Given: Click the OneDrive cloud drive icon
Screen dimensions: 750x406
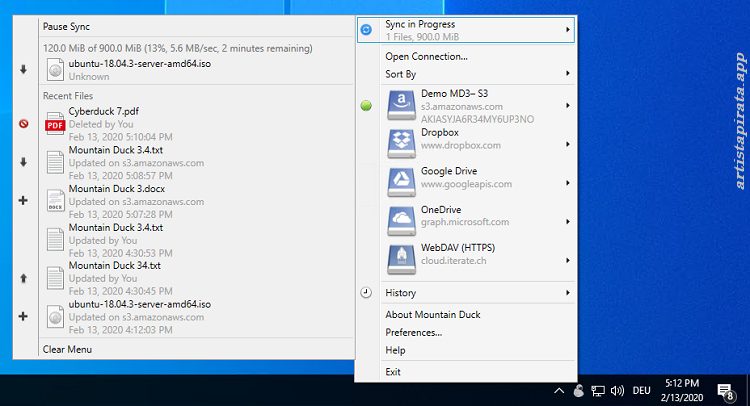Looking at the screenshot, I should click(401, 218).
